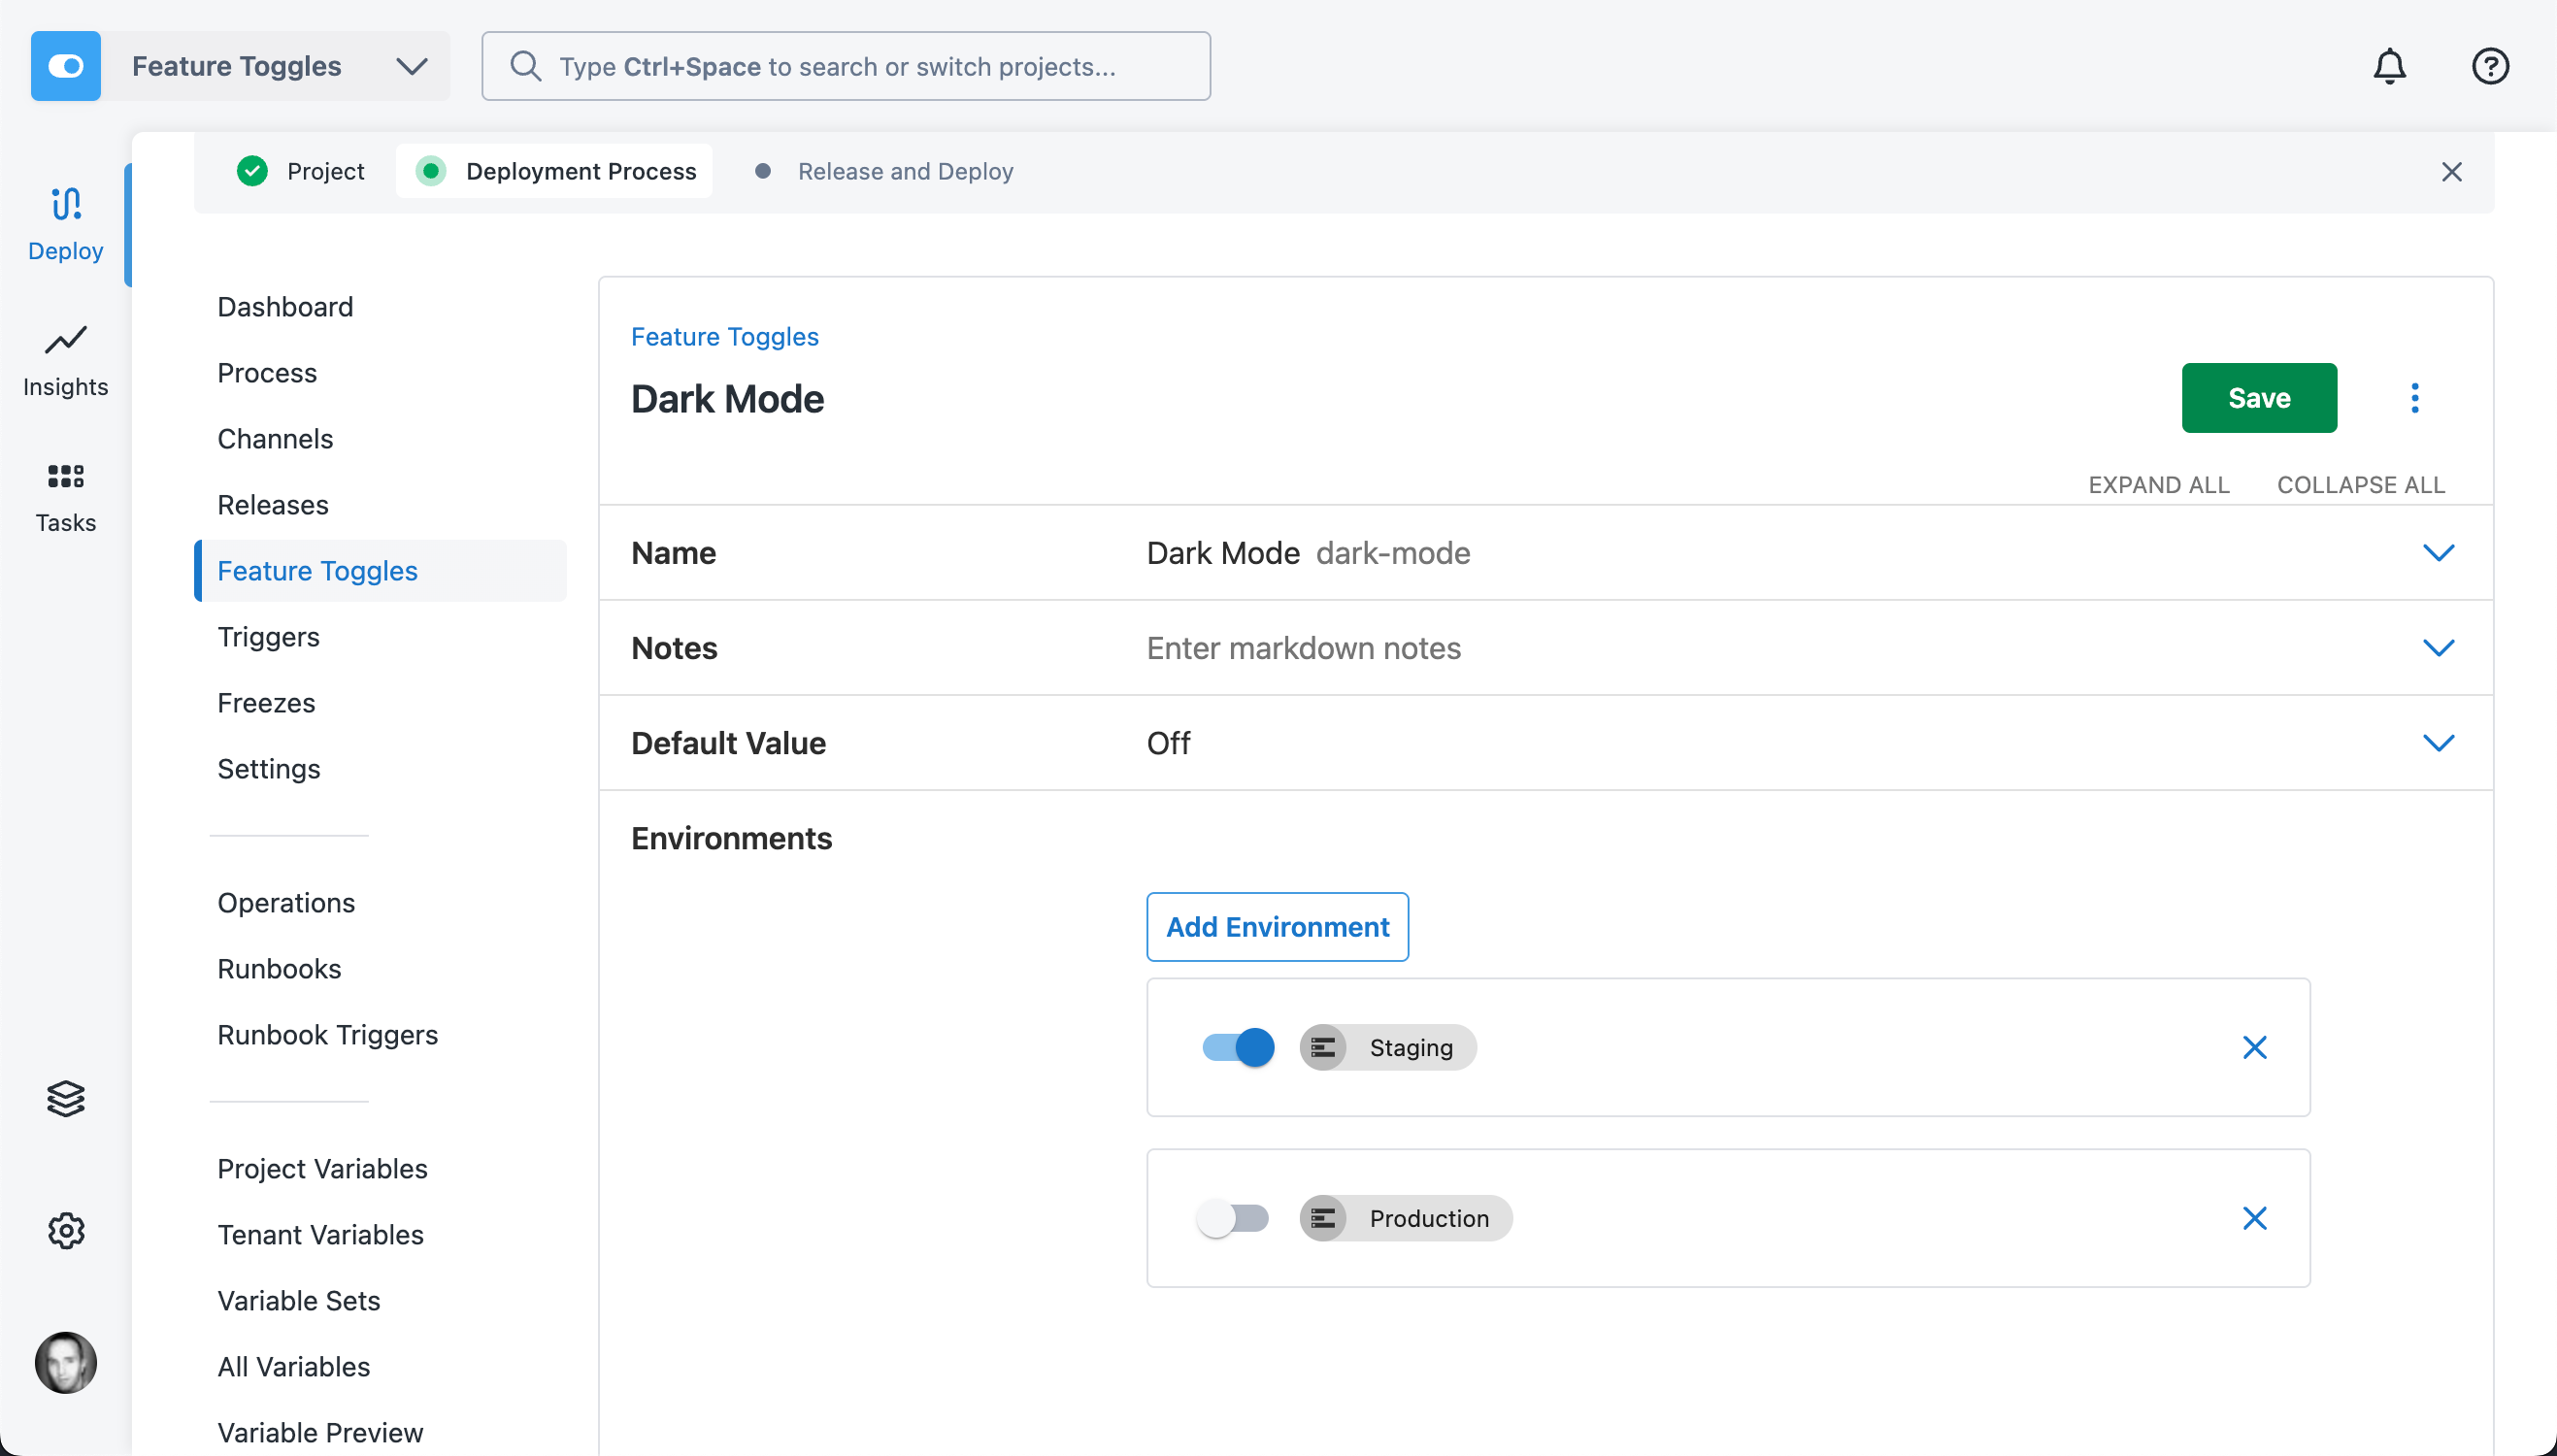Open the user avatar profile
Image resolution: width=2557 pixels, height=1456 pixels.
(x=66, y=1362)
